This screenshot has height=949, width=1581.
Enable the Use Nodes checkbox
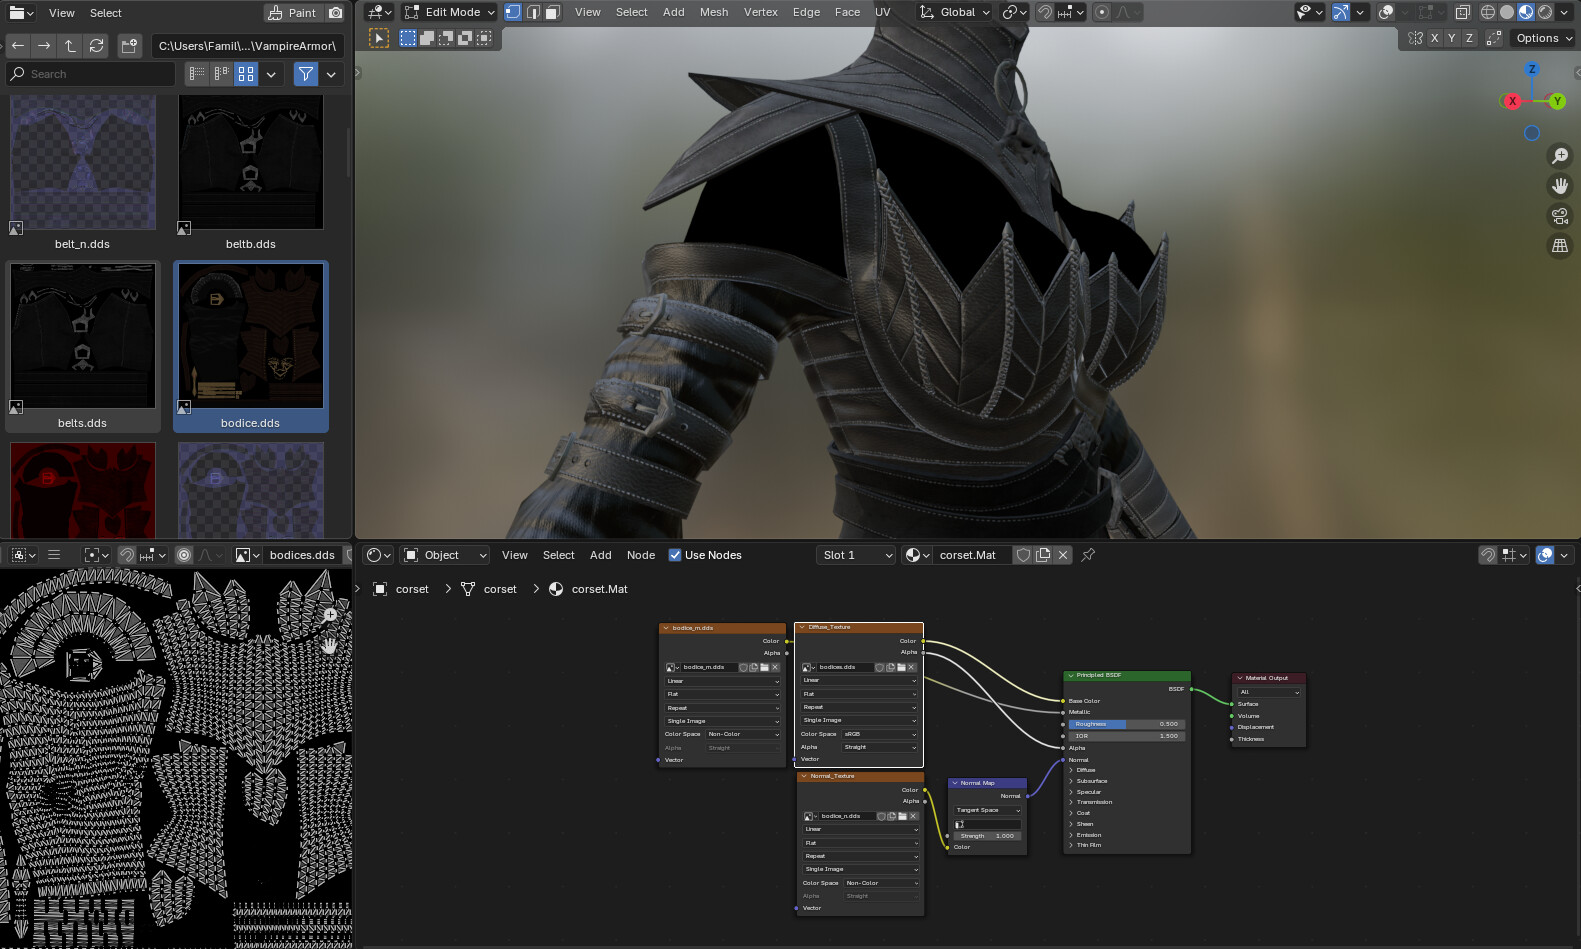675,555
